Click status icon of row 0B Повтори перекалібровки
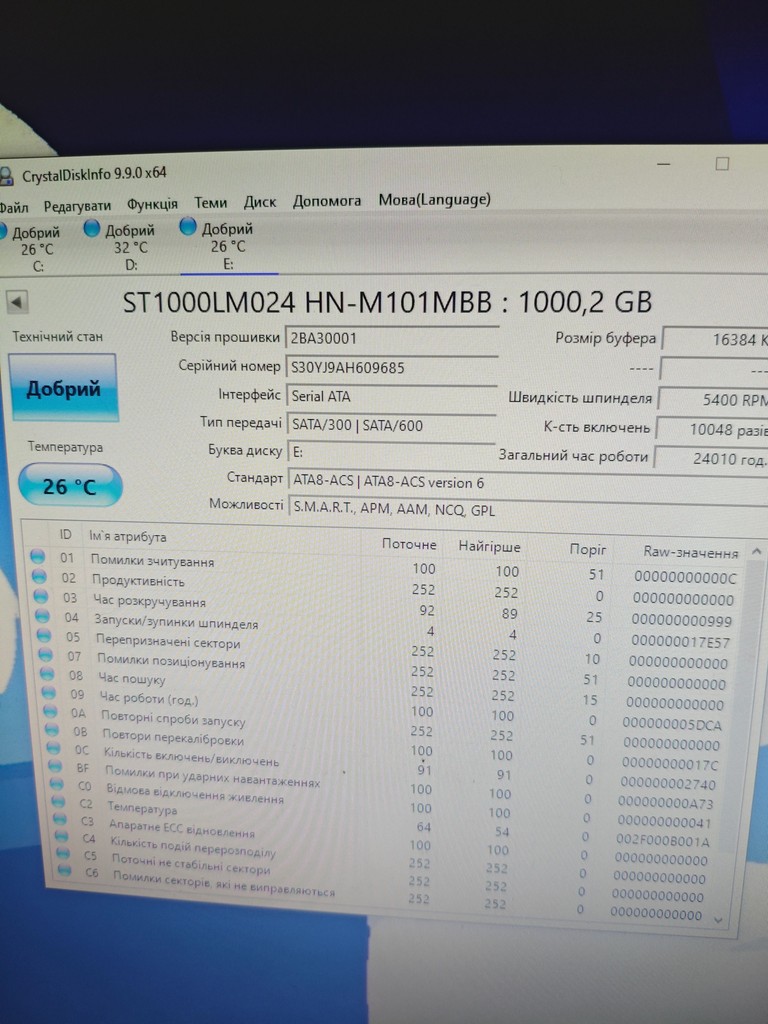The height and width of the screenshot is (1024, 768). [x=52, y=729]
